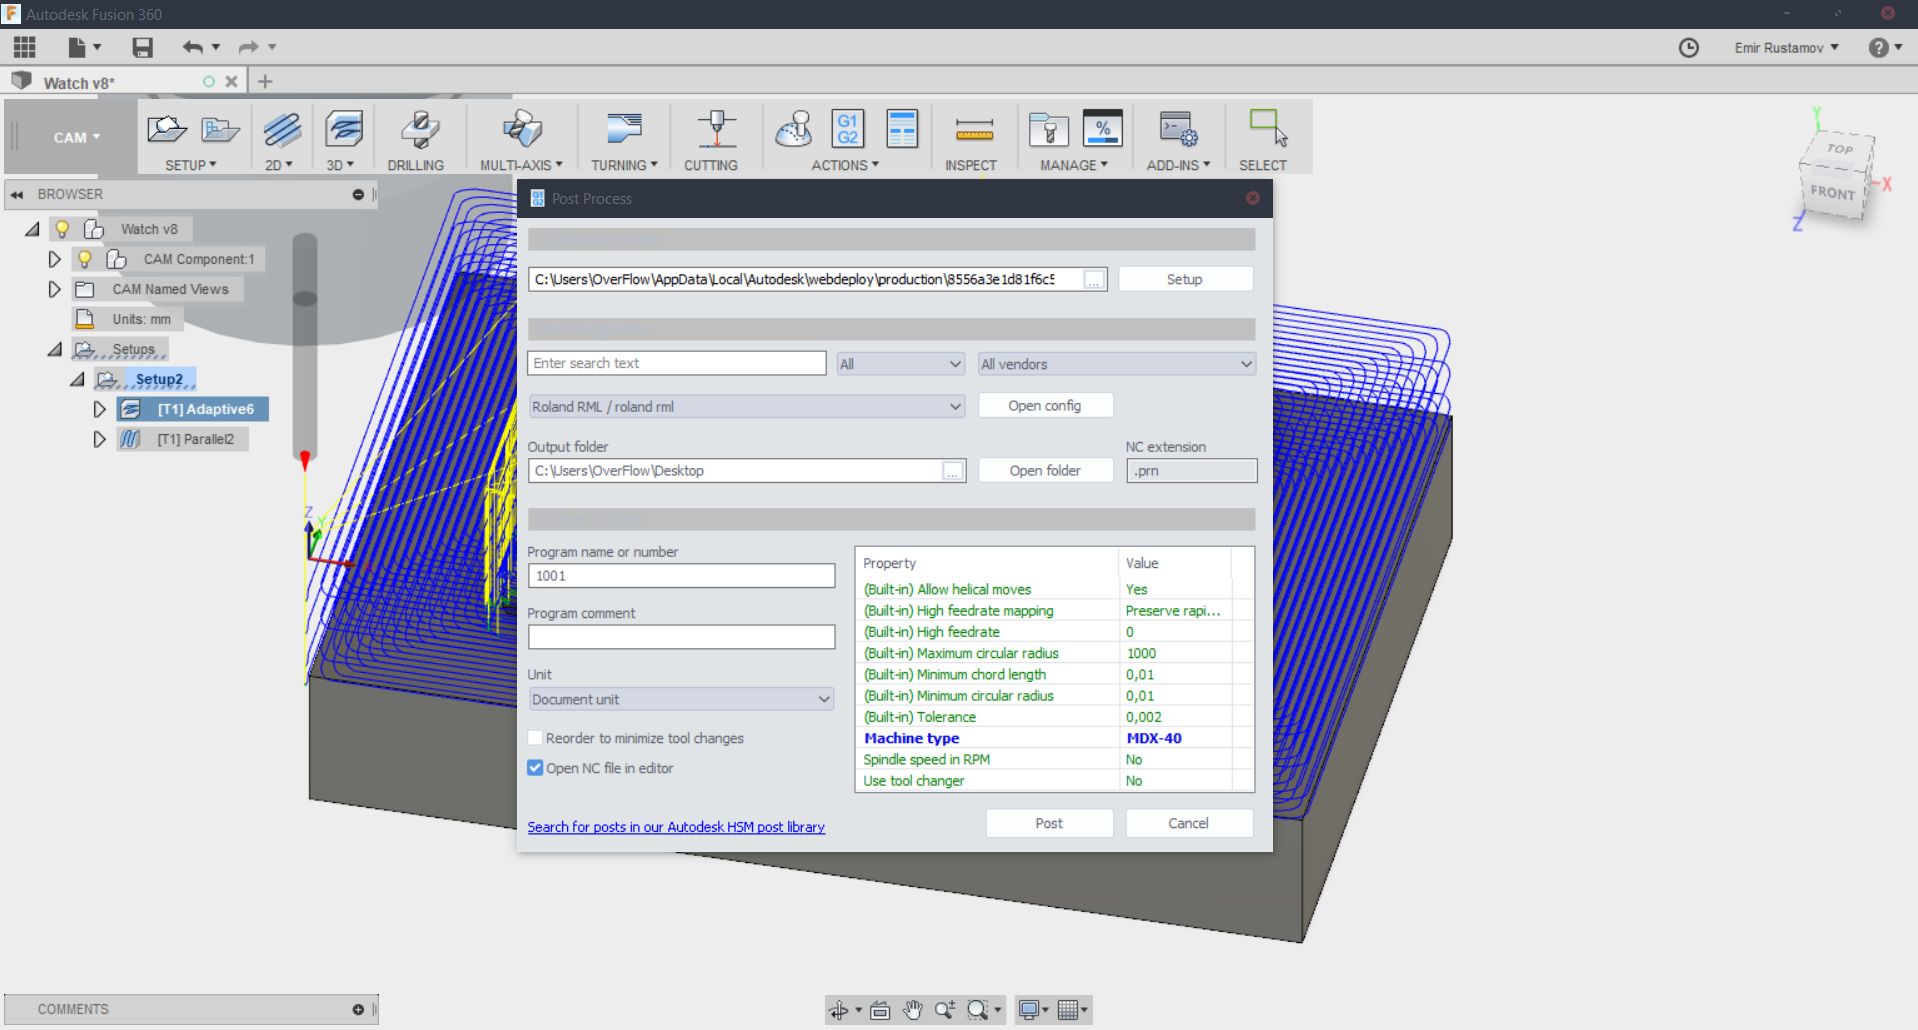This screenshot has height=1030, width=1918.
Task: Expand the CAM Component:1 tree node
Action: (54, 259)
